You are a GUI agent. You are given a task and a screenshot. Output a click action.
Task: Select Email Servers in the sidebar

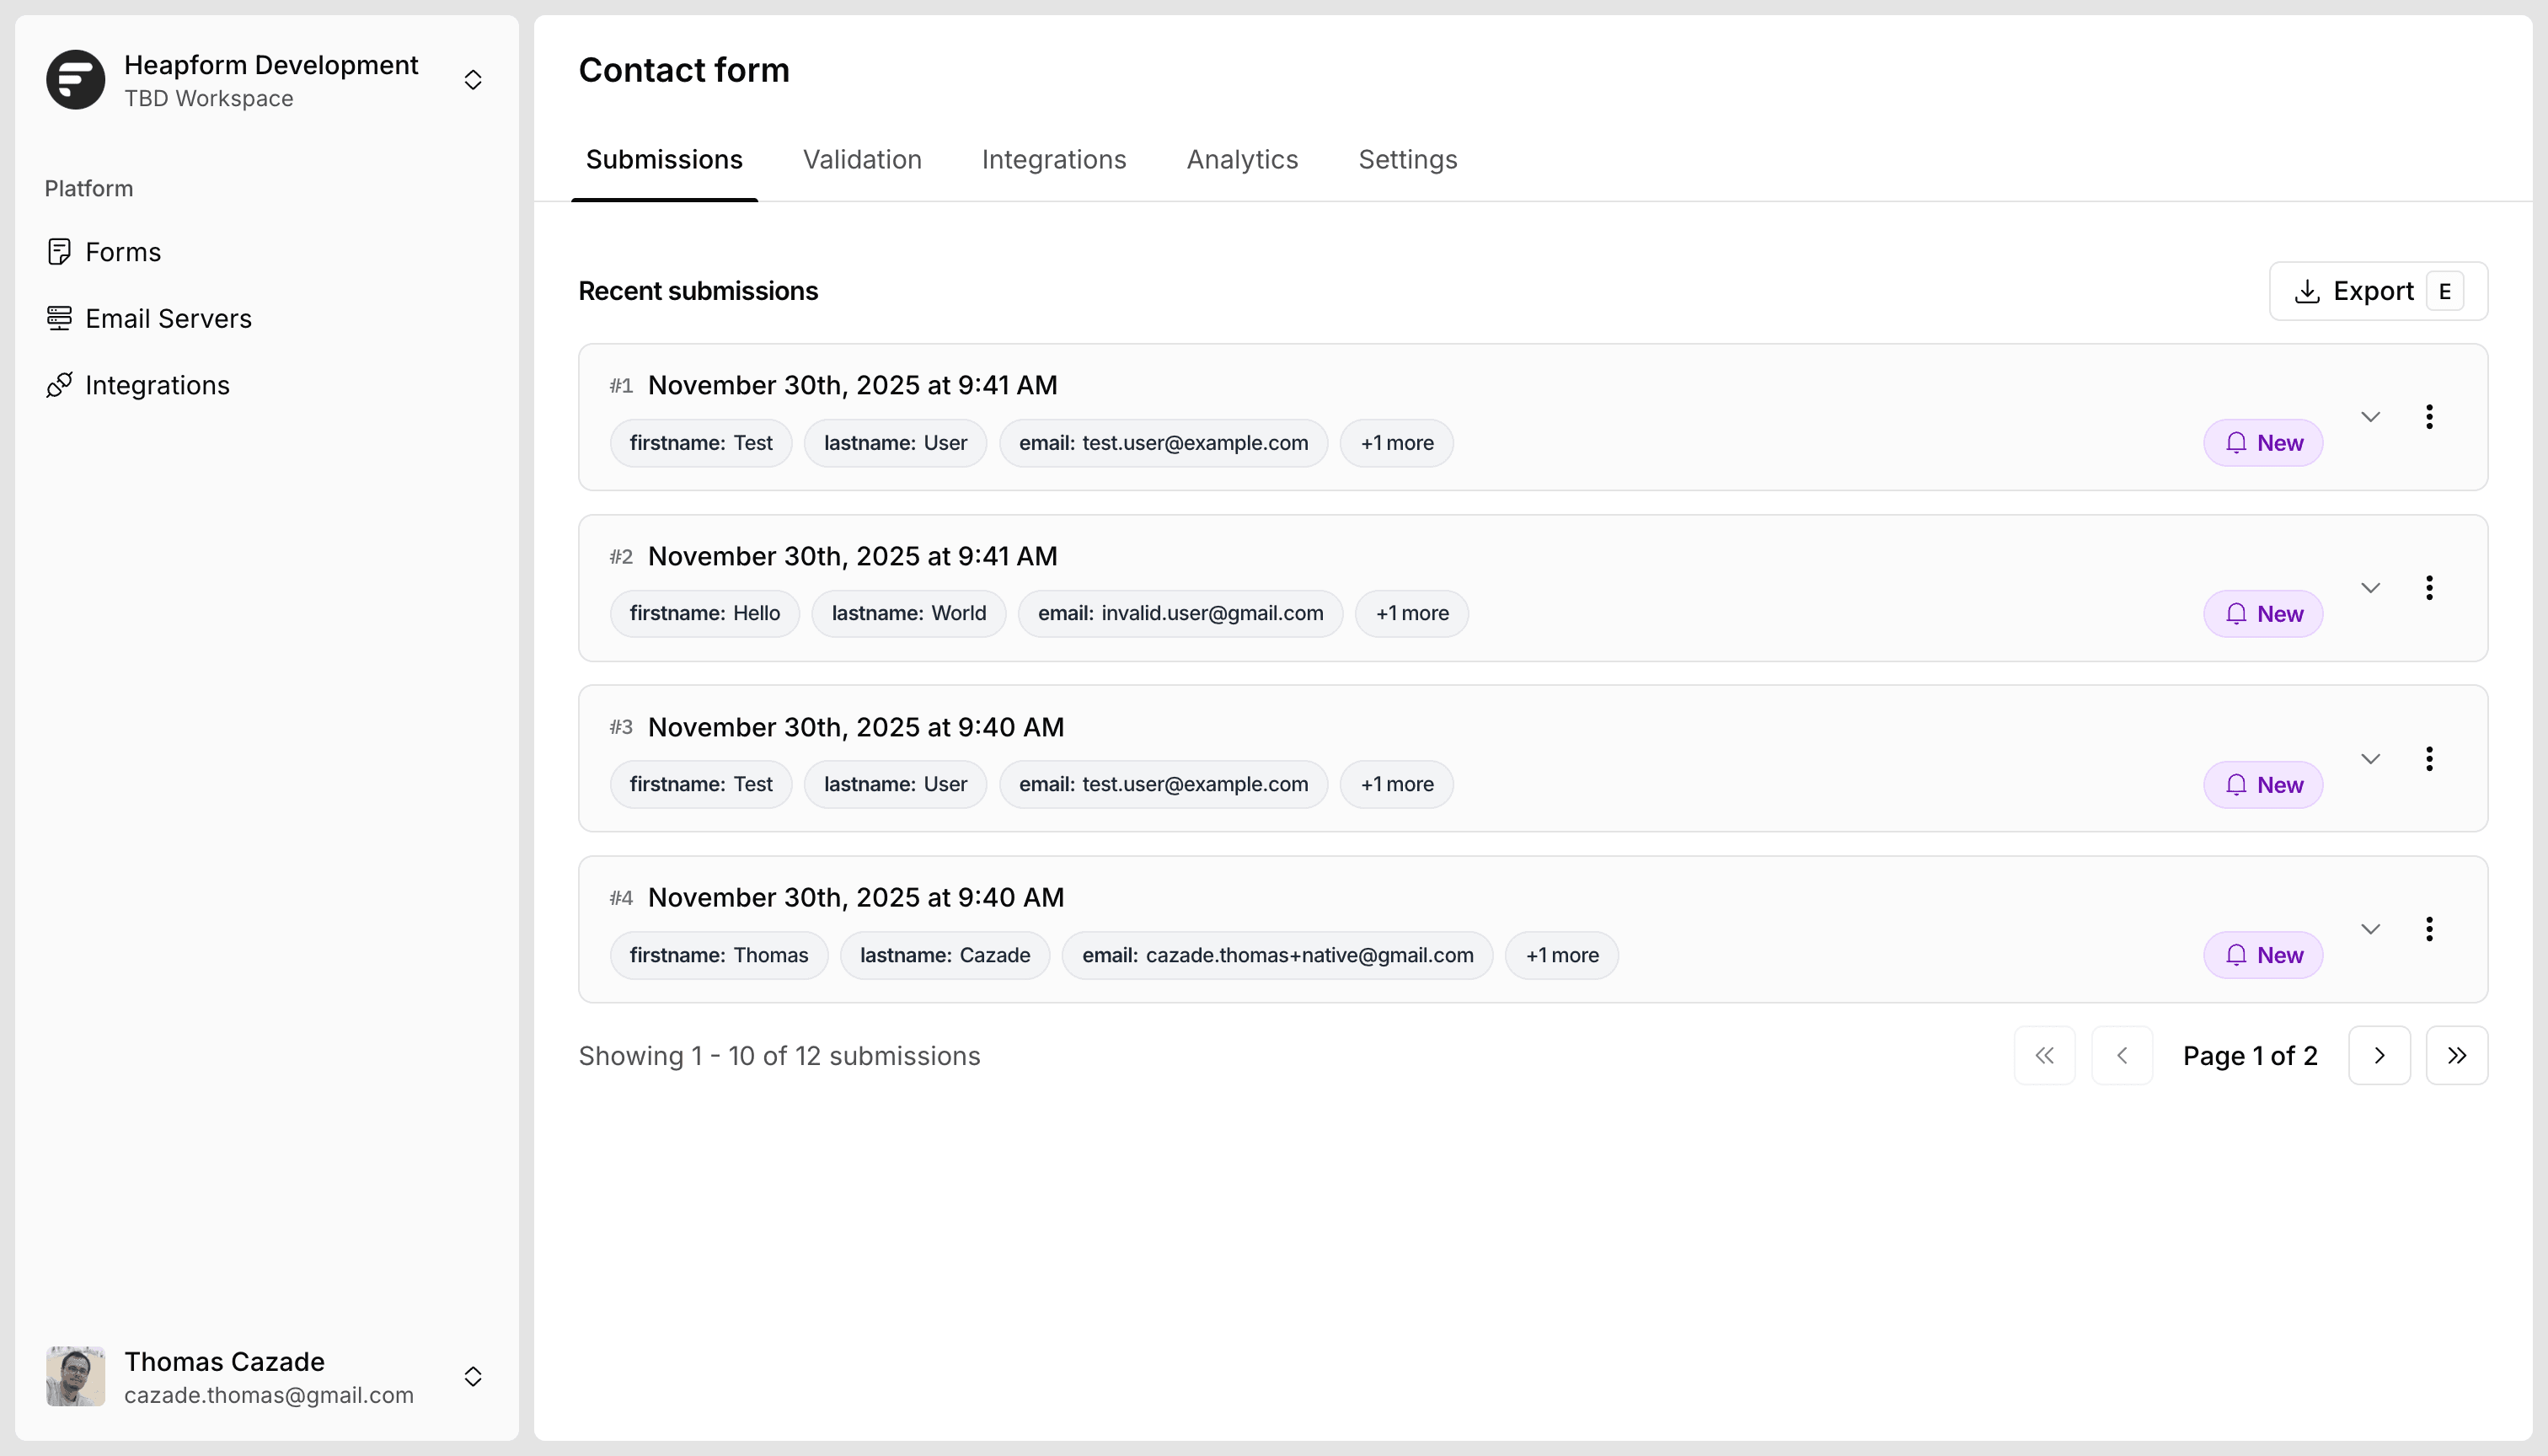[x=167, y=318]
